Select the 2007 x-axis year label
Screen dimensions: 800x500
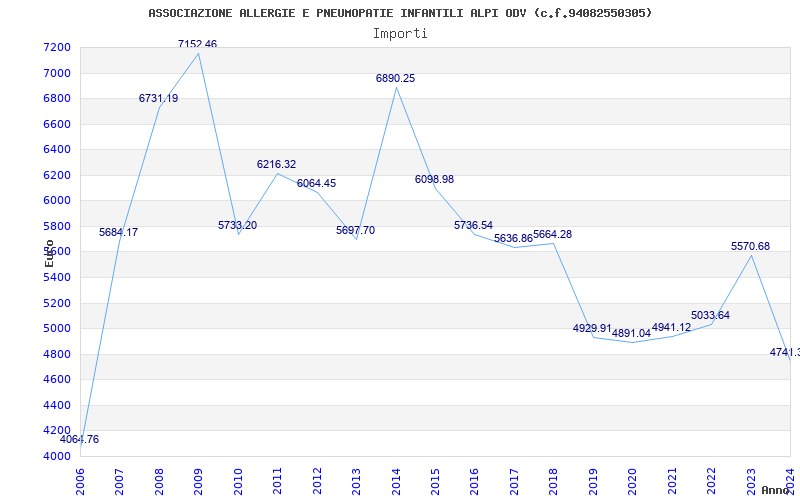coord(119,481)
